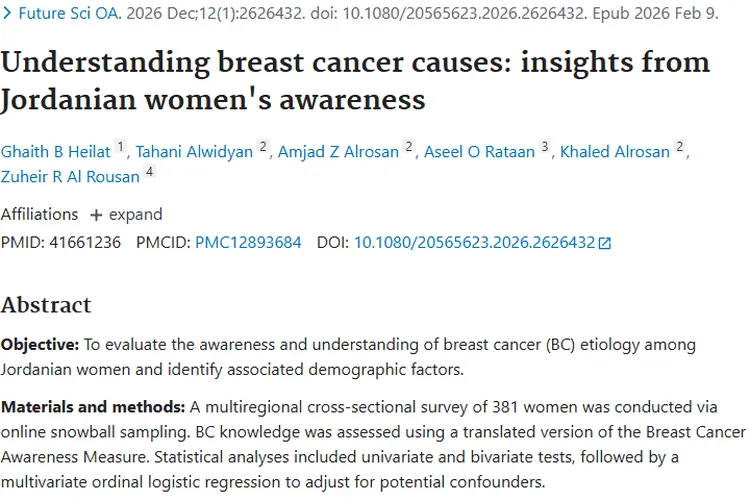Click the author name Zuheir R Al Rousan
The width and height of the screenshot is (750, 500).
click(69, 176)
